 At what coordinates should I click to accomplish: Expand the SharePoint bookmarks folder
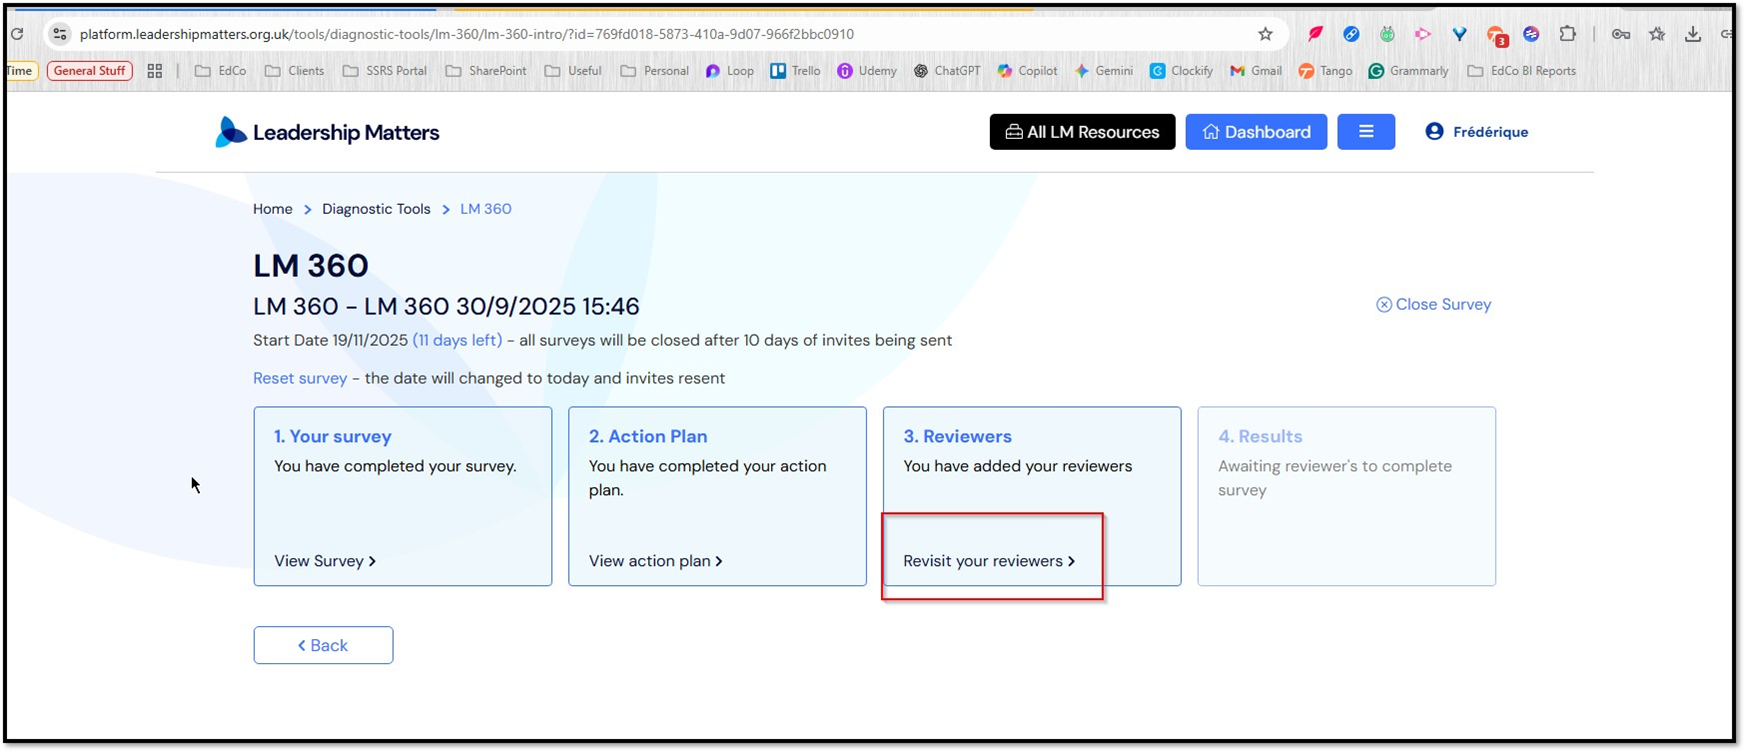[486, 71]
